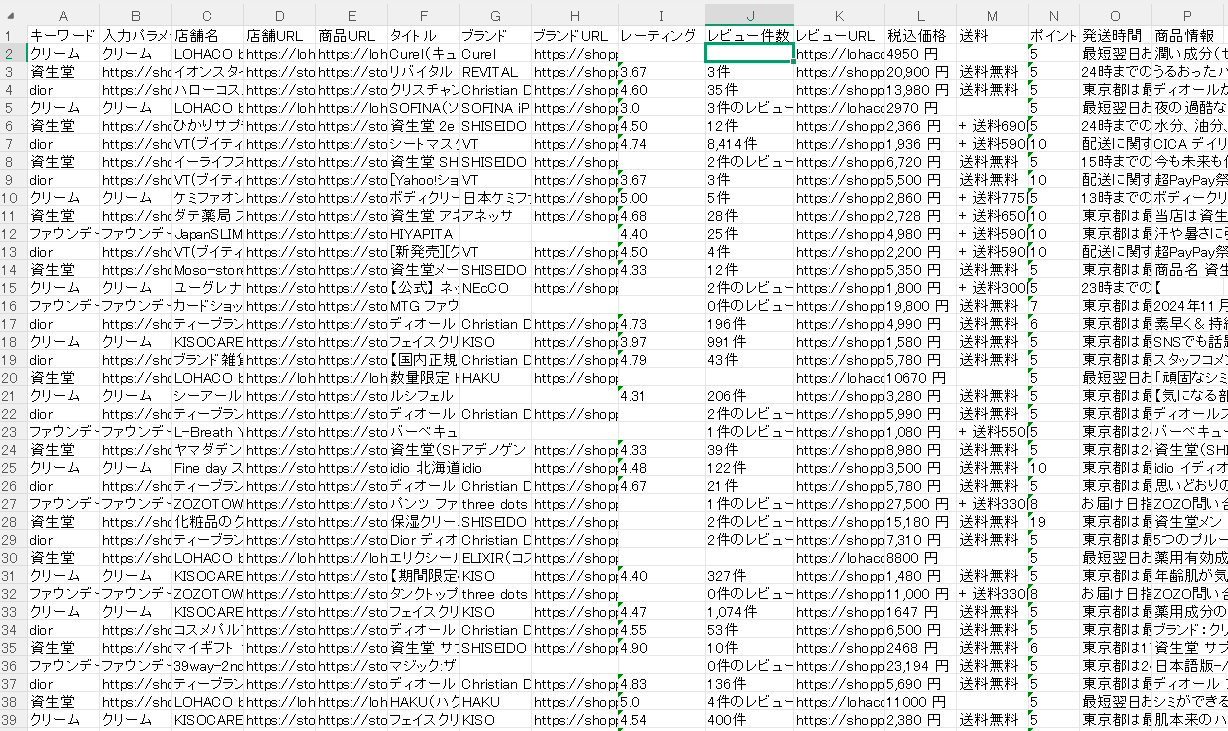Screen dimensions: 1228x731
Task: Select the ELIXIR brand cell
Action: (x=495, y=558)
